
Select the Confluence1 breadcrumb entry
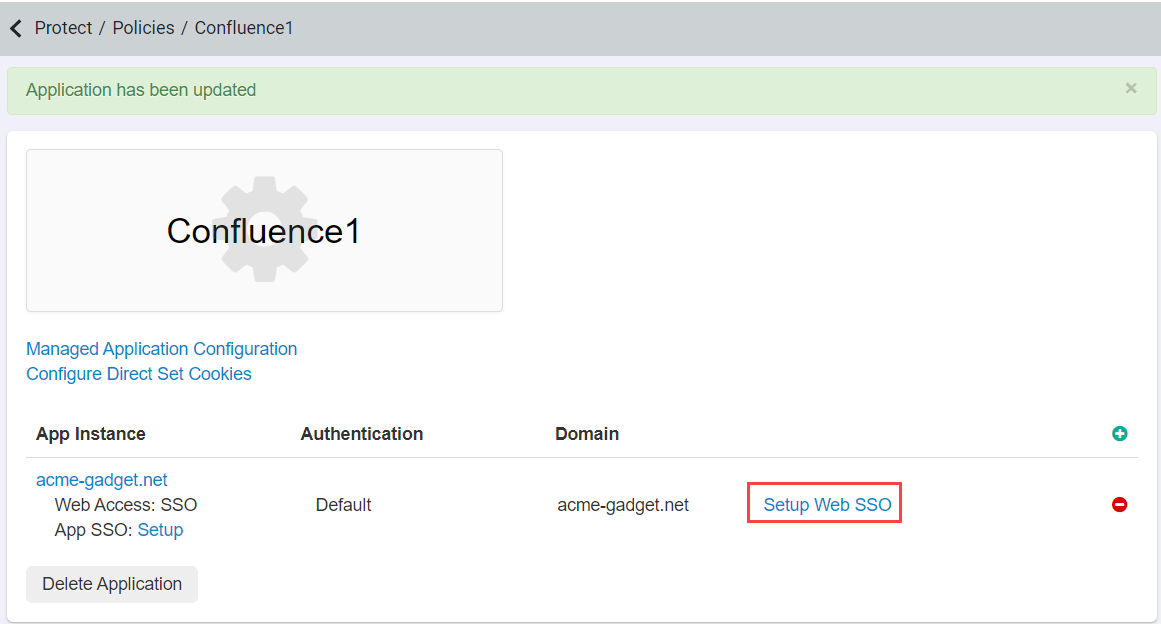click(x=244, y=28)
